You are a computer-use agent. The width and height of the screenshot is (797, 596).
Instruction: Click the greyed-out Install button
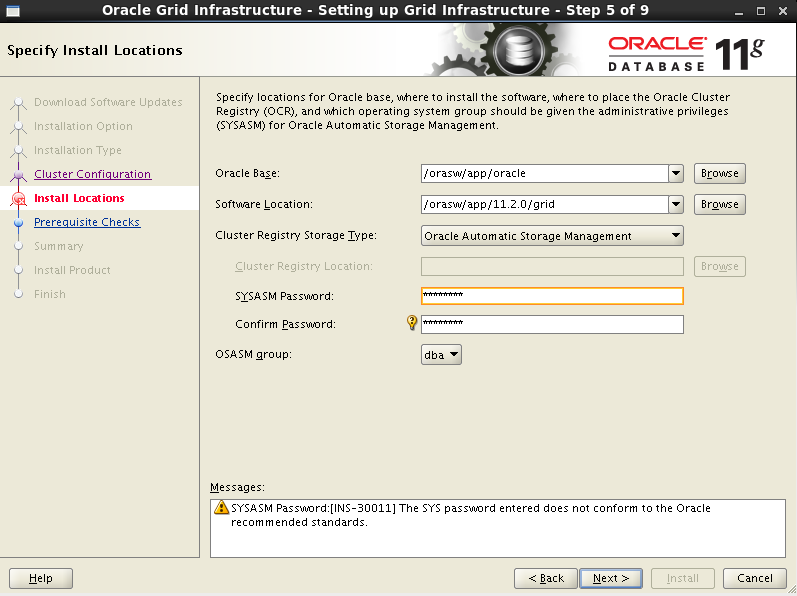tap(683, 578)
